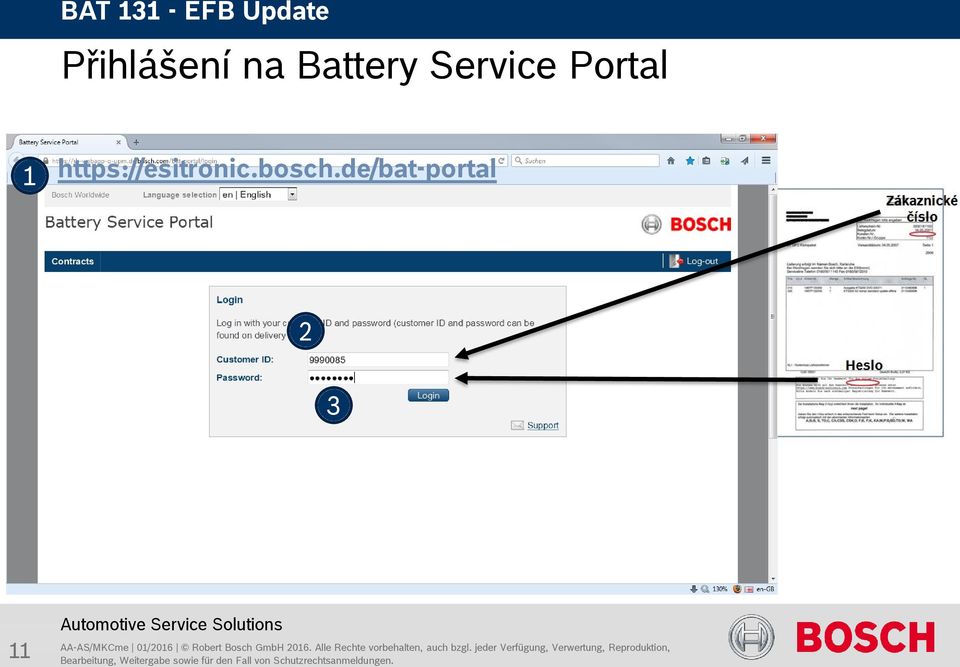The width and height of the screenshot is (960, 667).
Task: Select the Battery Service Portal browser tab
Action: 66,142
